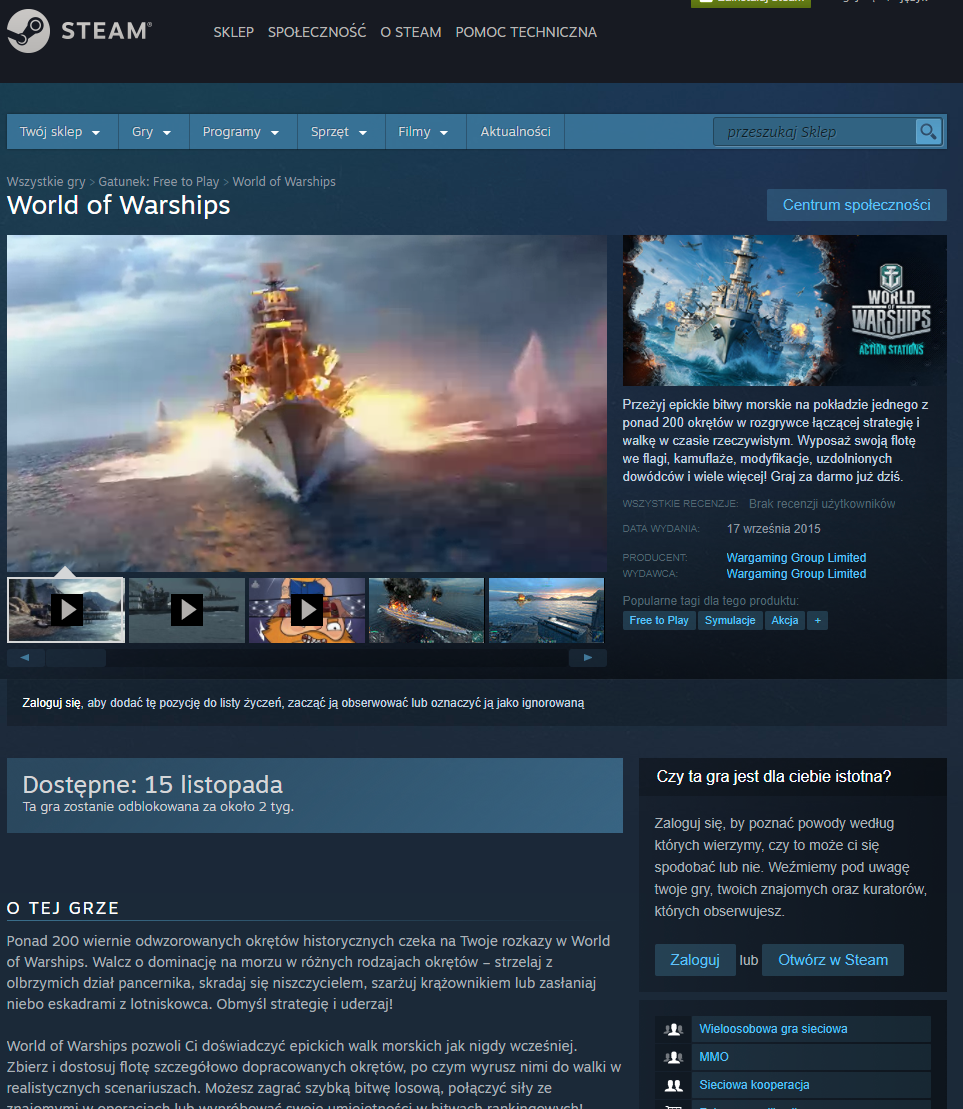Open the Gry dropdown menu
Image resolution: width=963 pixels, height=1109 pixels.
point(151,132)
